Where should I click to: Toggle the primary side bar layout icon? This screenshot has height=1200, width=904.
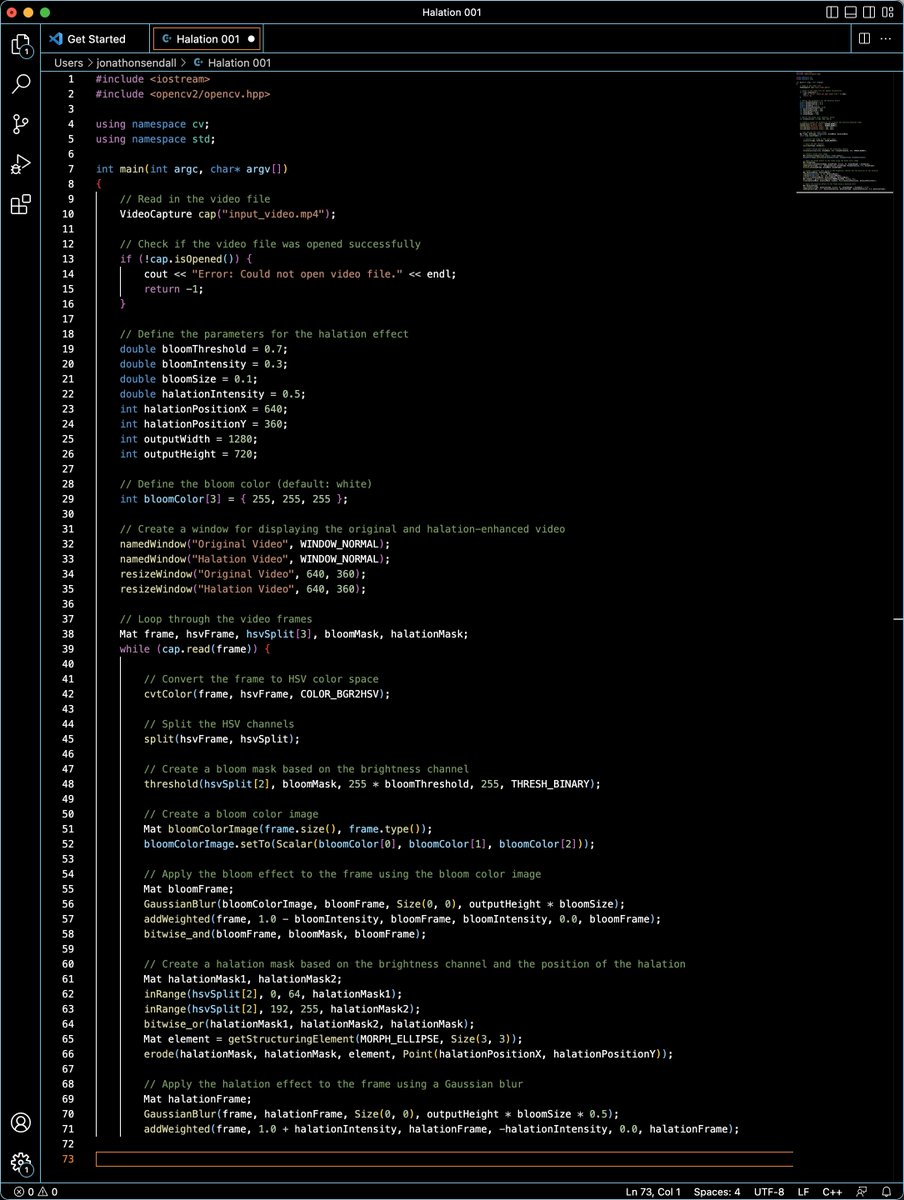[x=833, y=12]
